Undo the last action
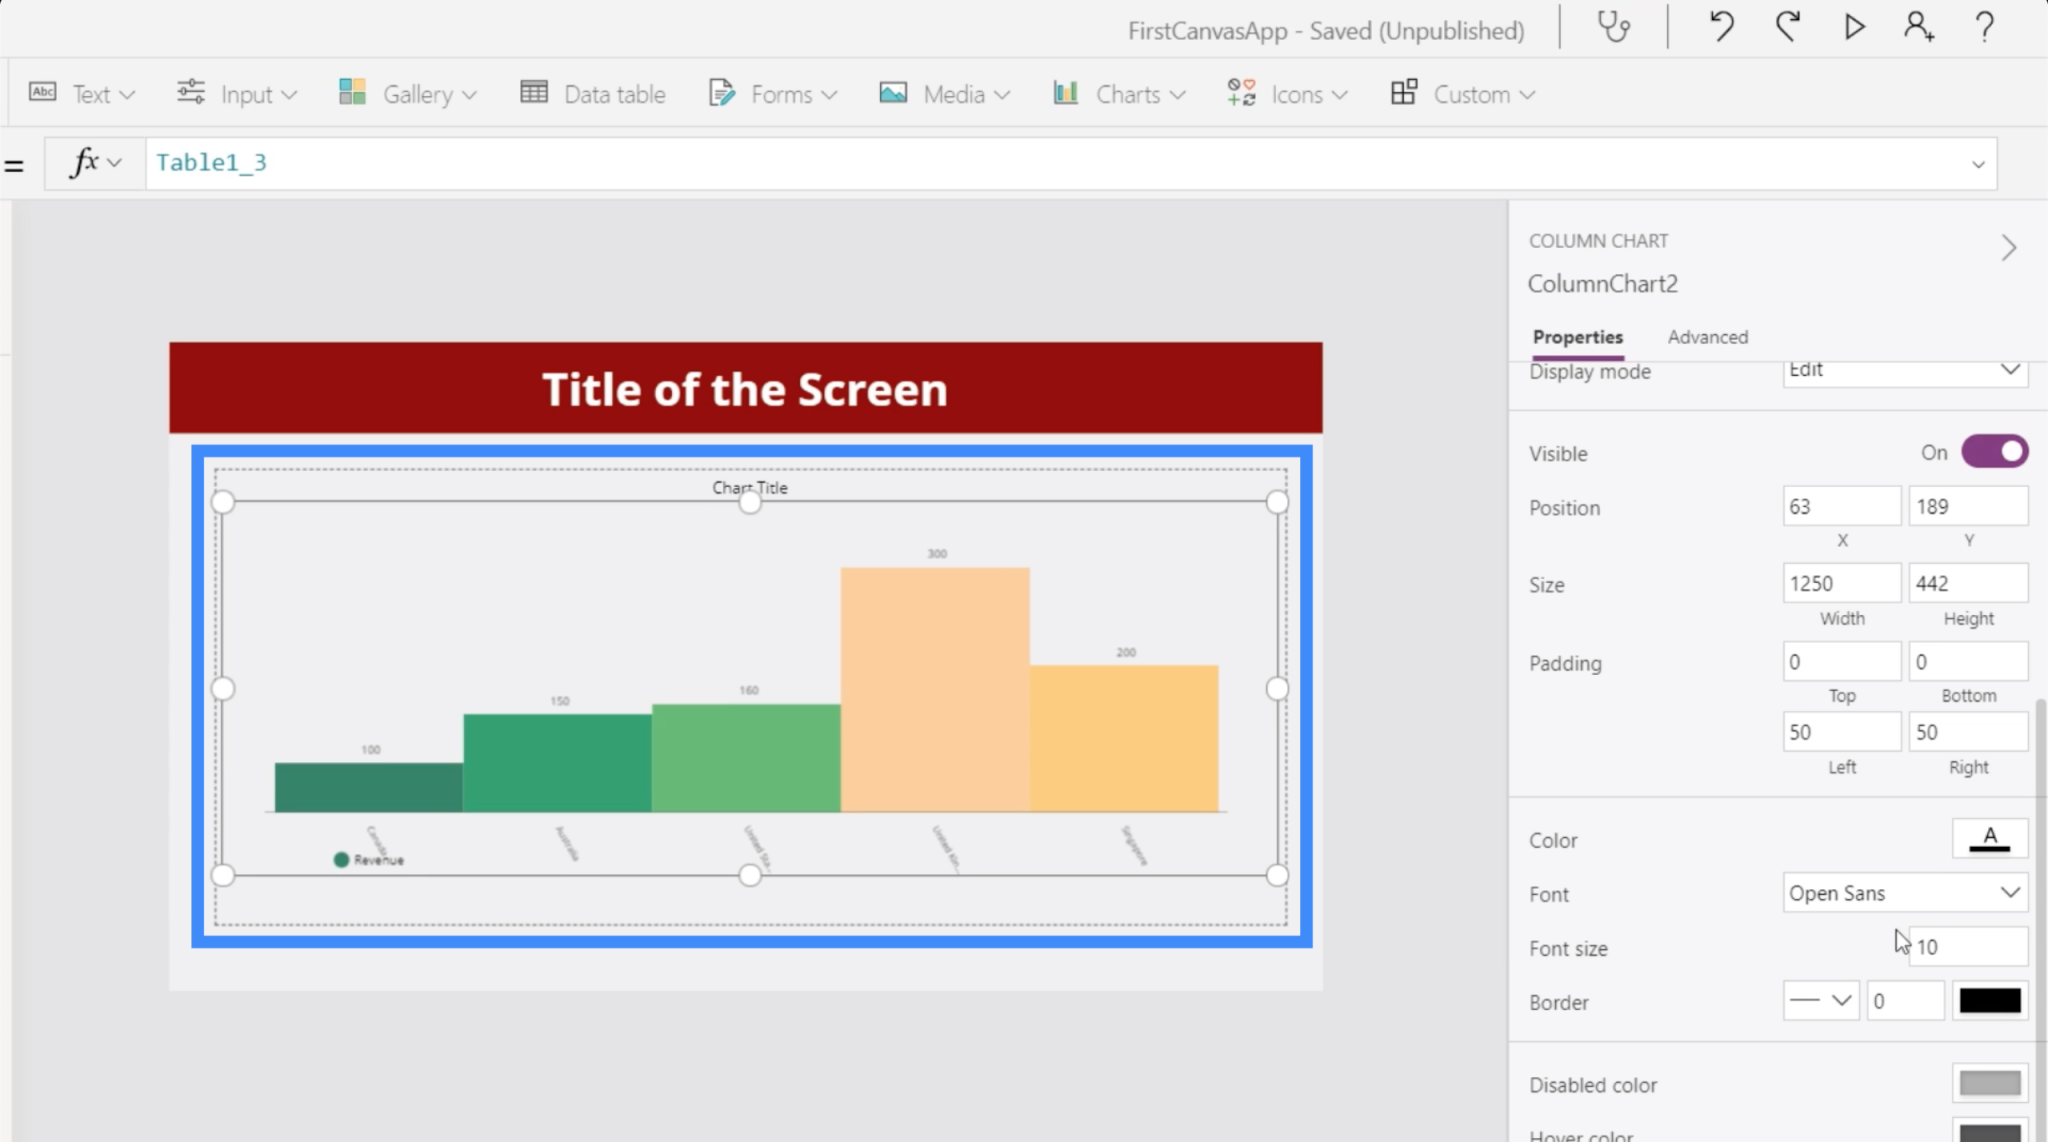This screenshot has height=1142, width=2048. (1721, 27)
